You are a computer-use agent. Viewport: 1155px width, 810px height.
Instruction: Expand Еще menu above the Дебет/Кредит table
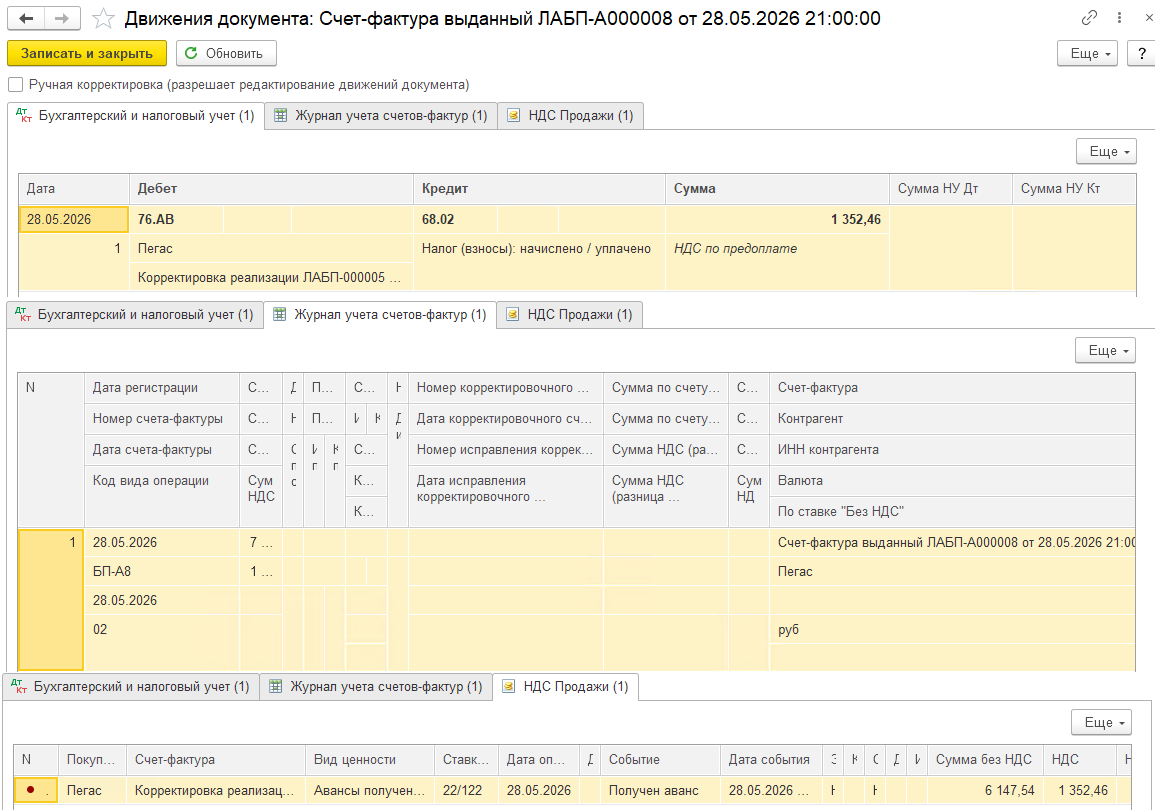[x=1106, y=151]
